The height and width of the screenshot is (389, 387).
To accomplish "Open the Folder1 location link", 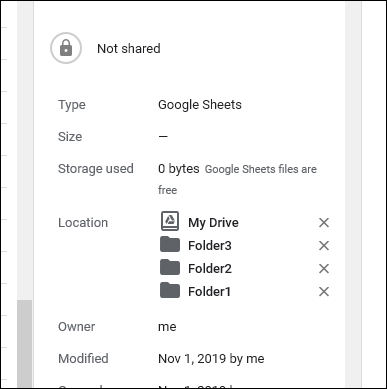I will coord(209,292).
